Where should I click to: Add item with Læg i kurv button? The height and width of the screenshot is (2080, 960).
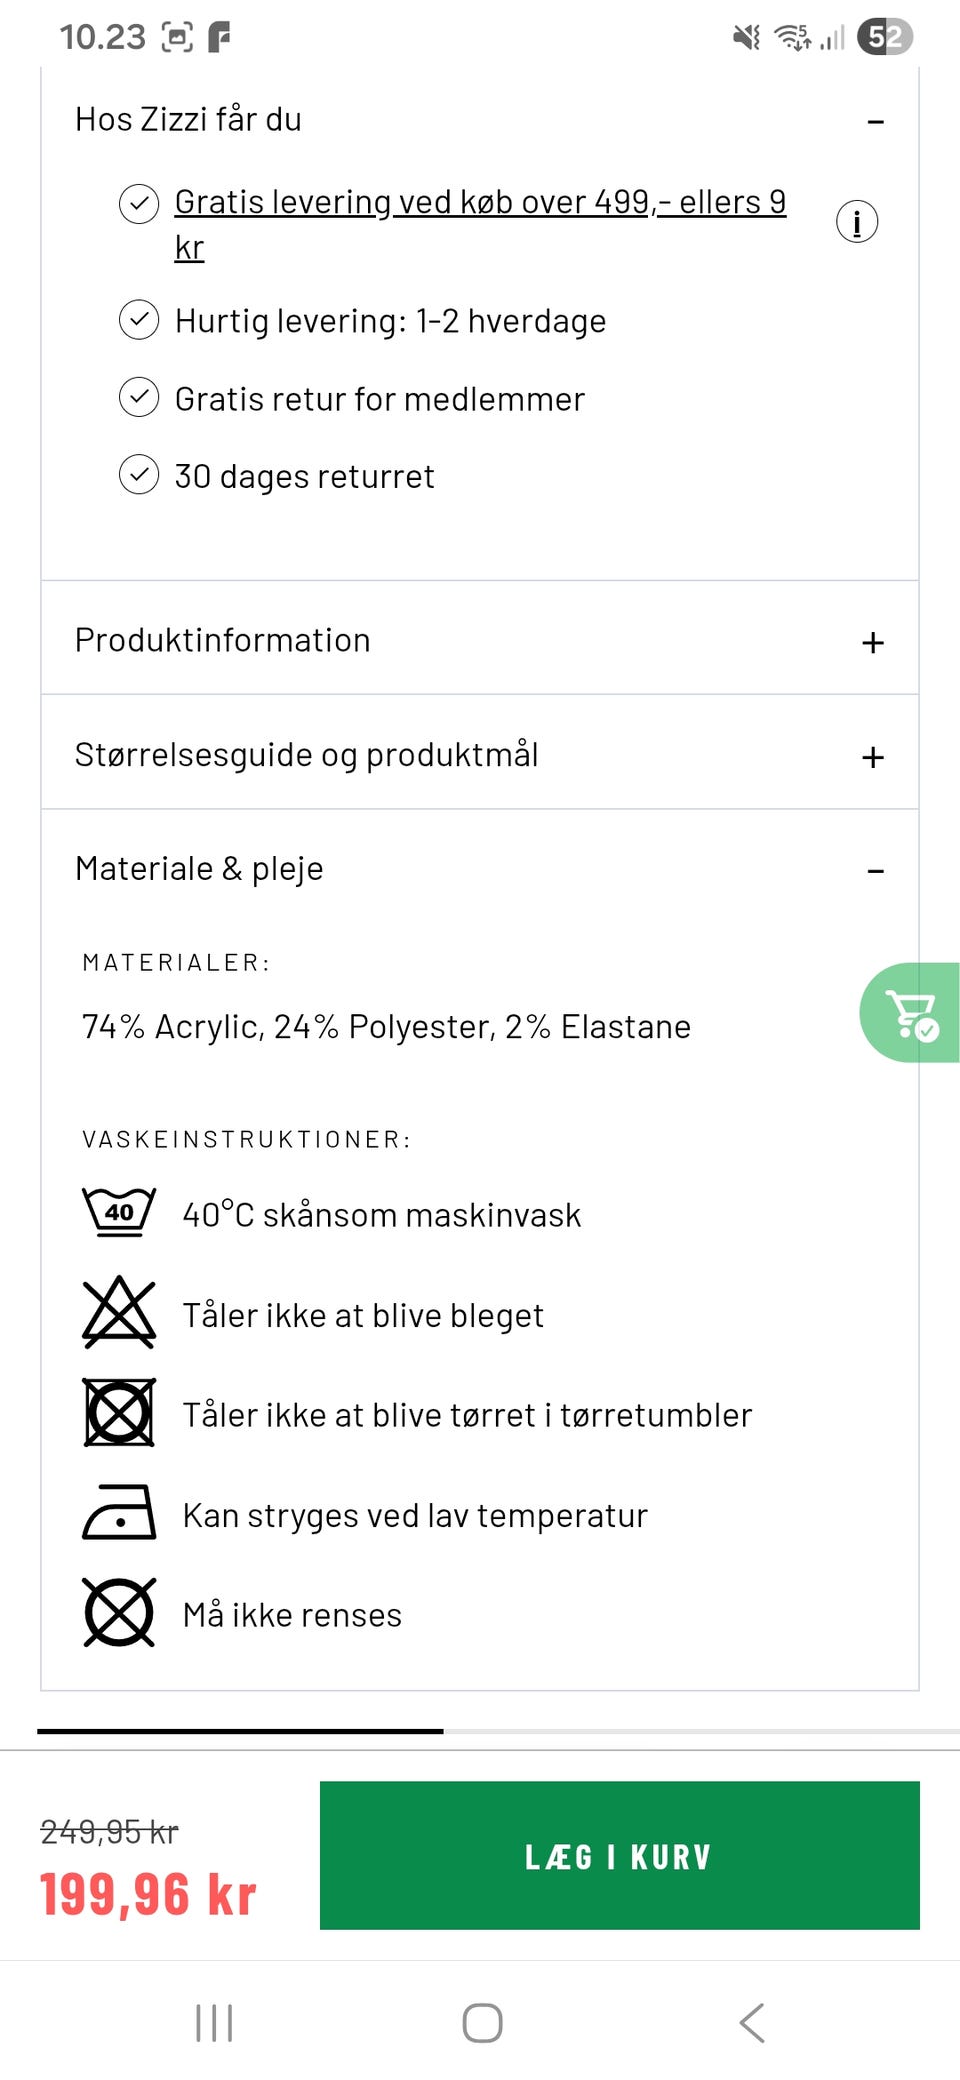tap(619, 1855)
